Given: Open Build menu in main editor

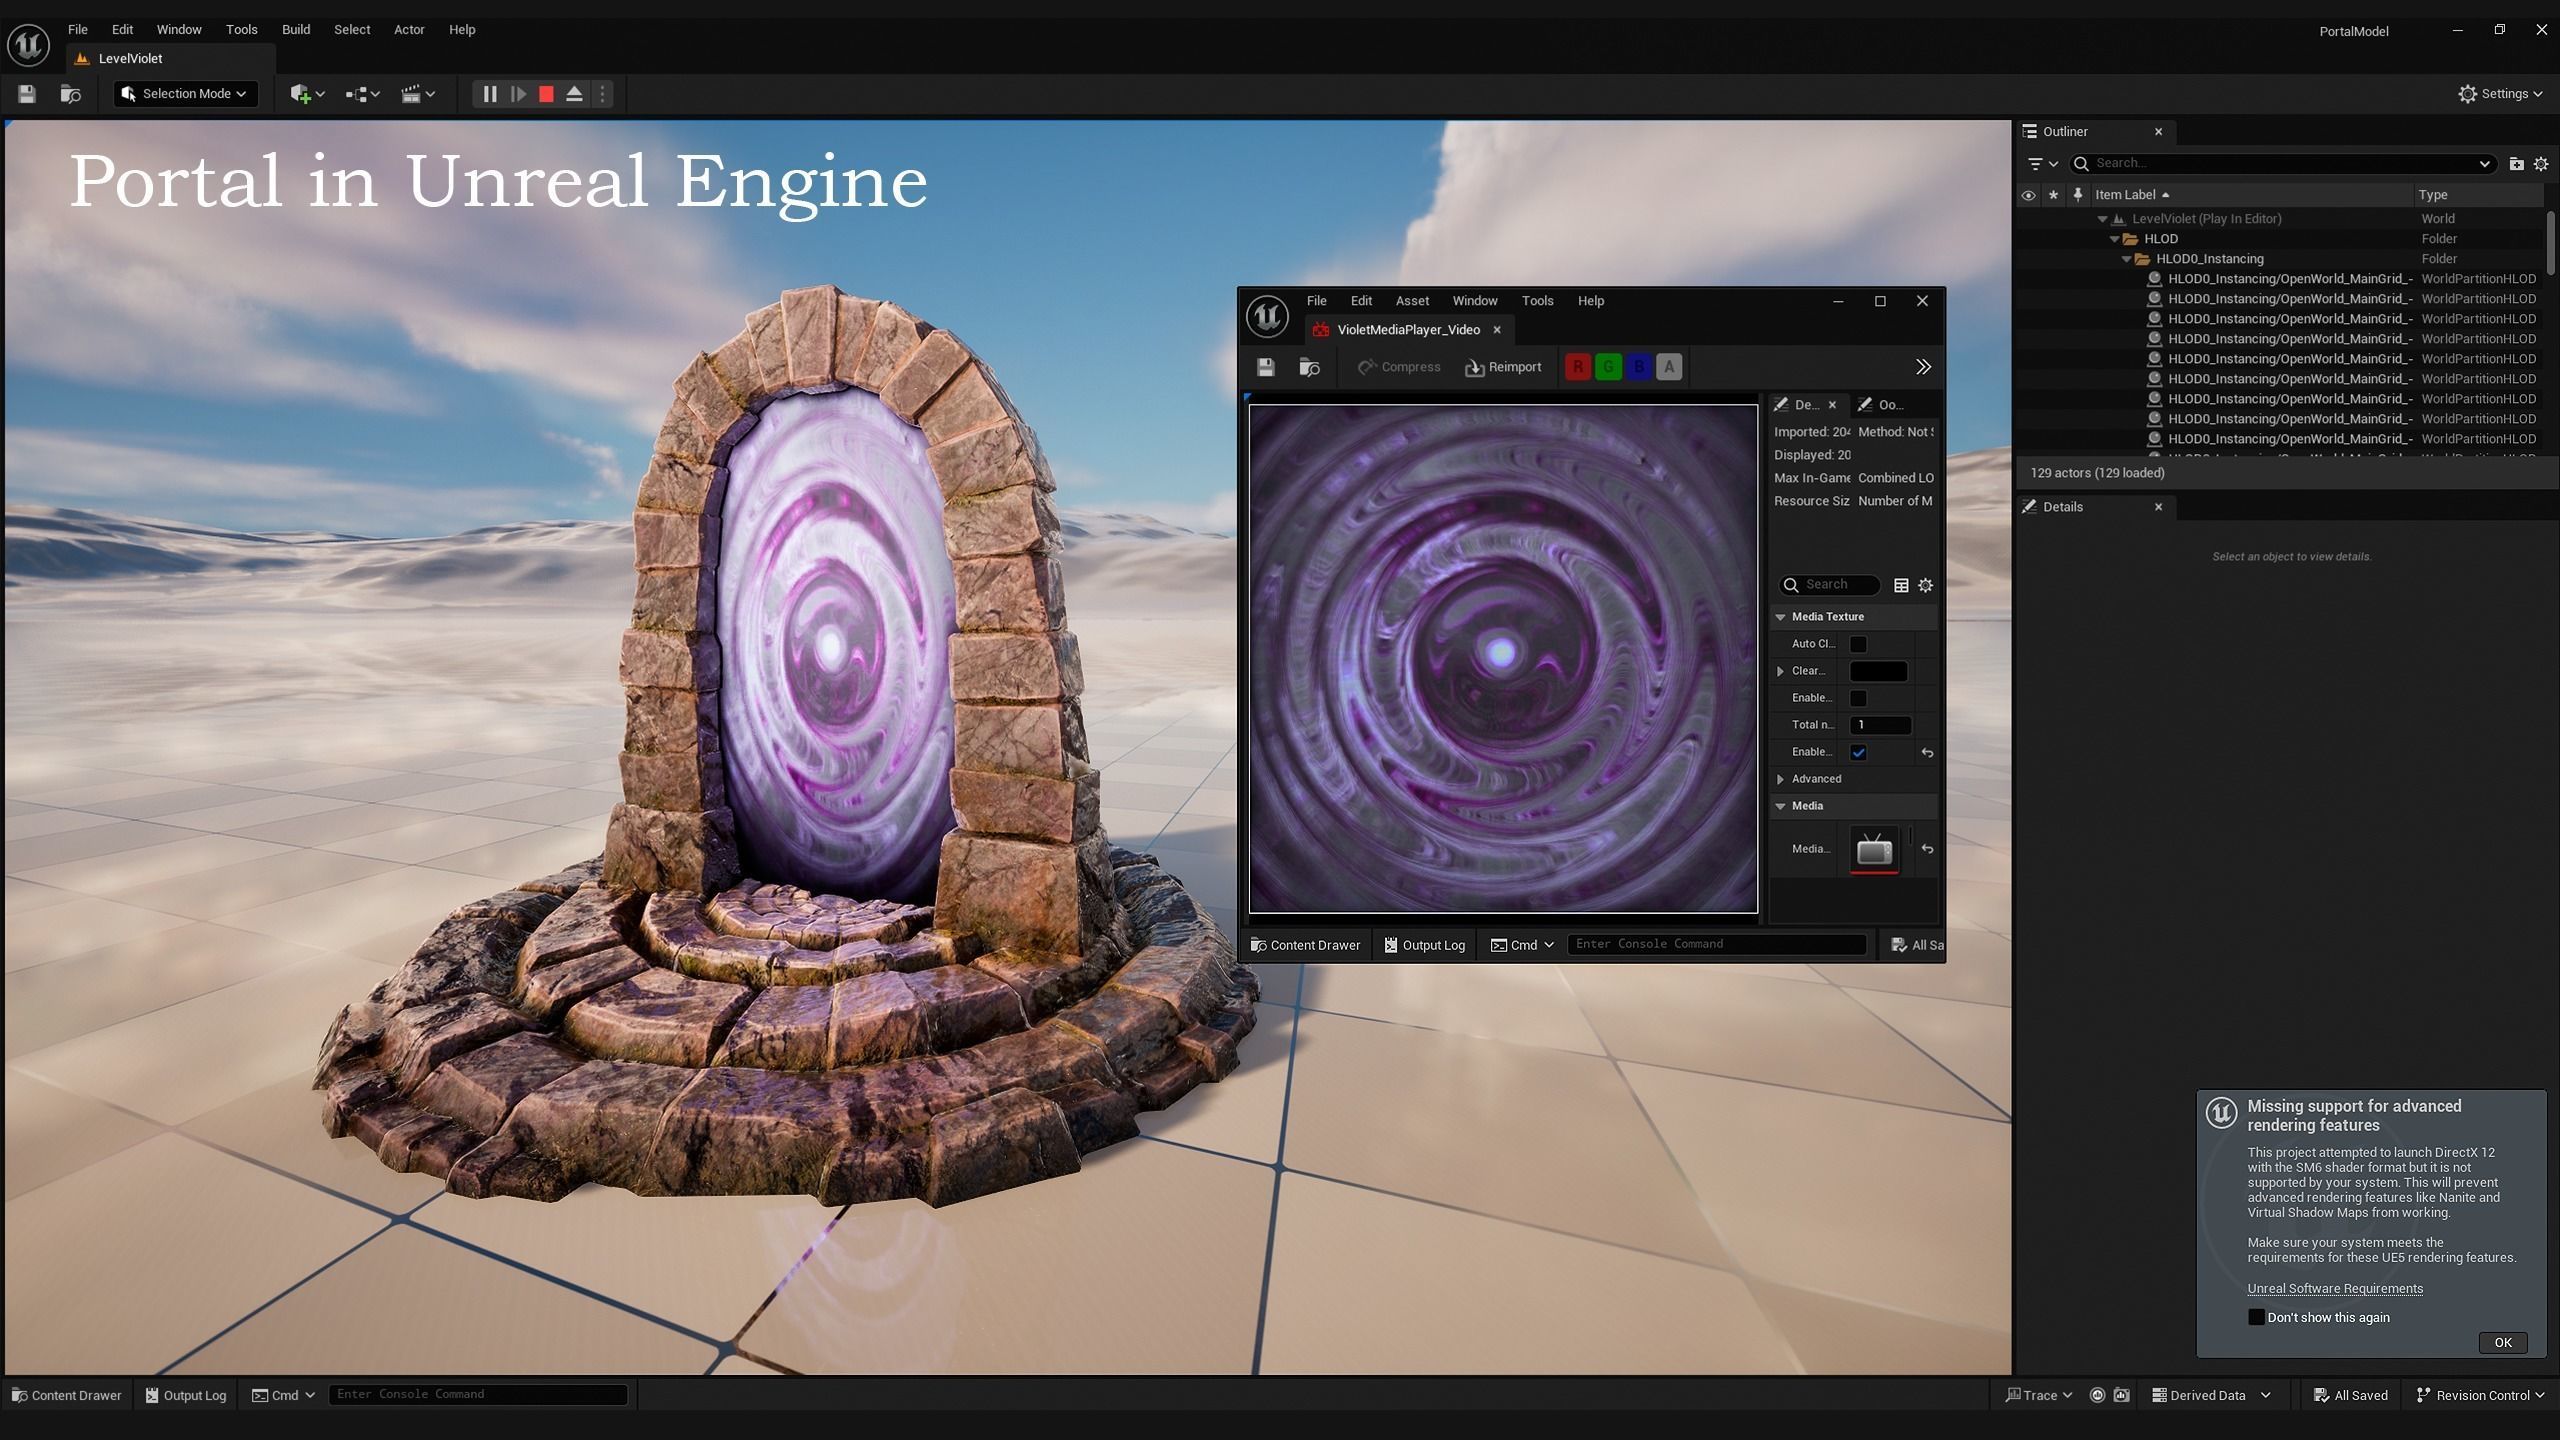Looking at the screenshot, I should coord(296,29).
